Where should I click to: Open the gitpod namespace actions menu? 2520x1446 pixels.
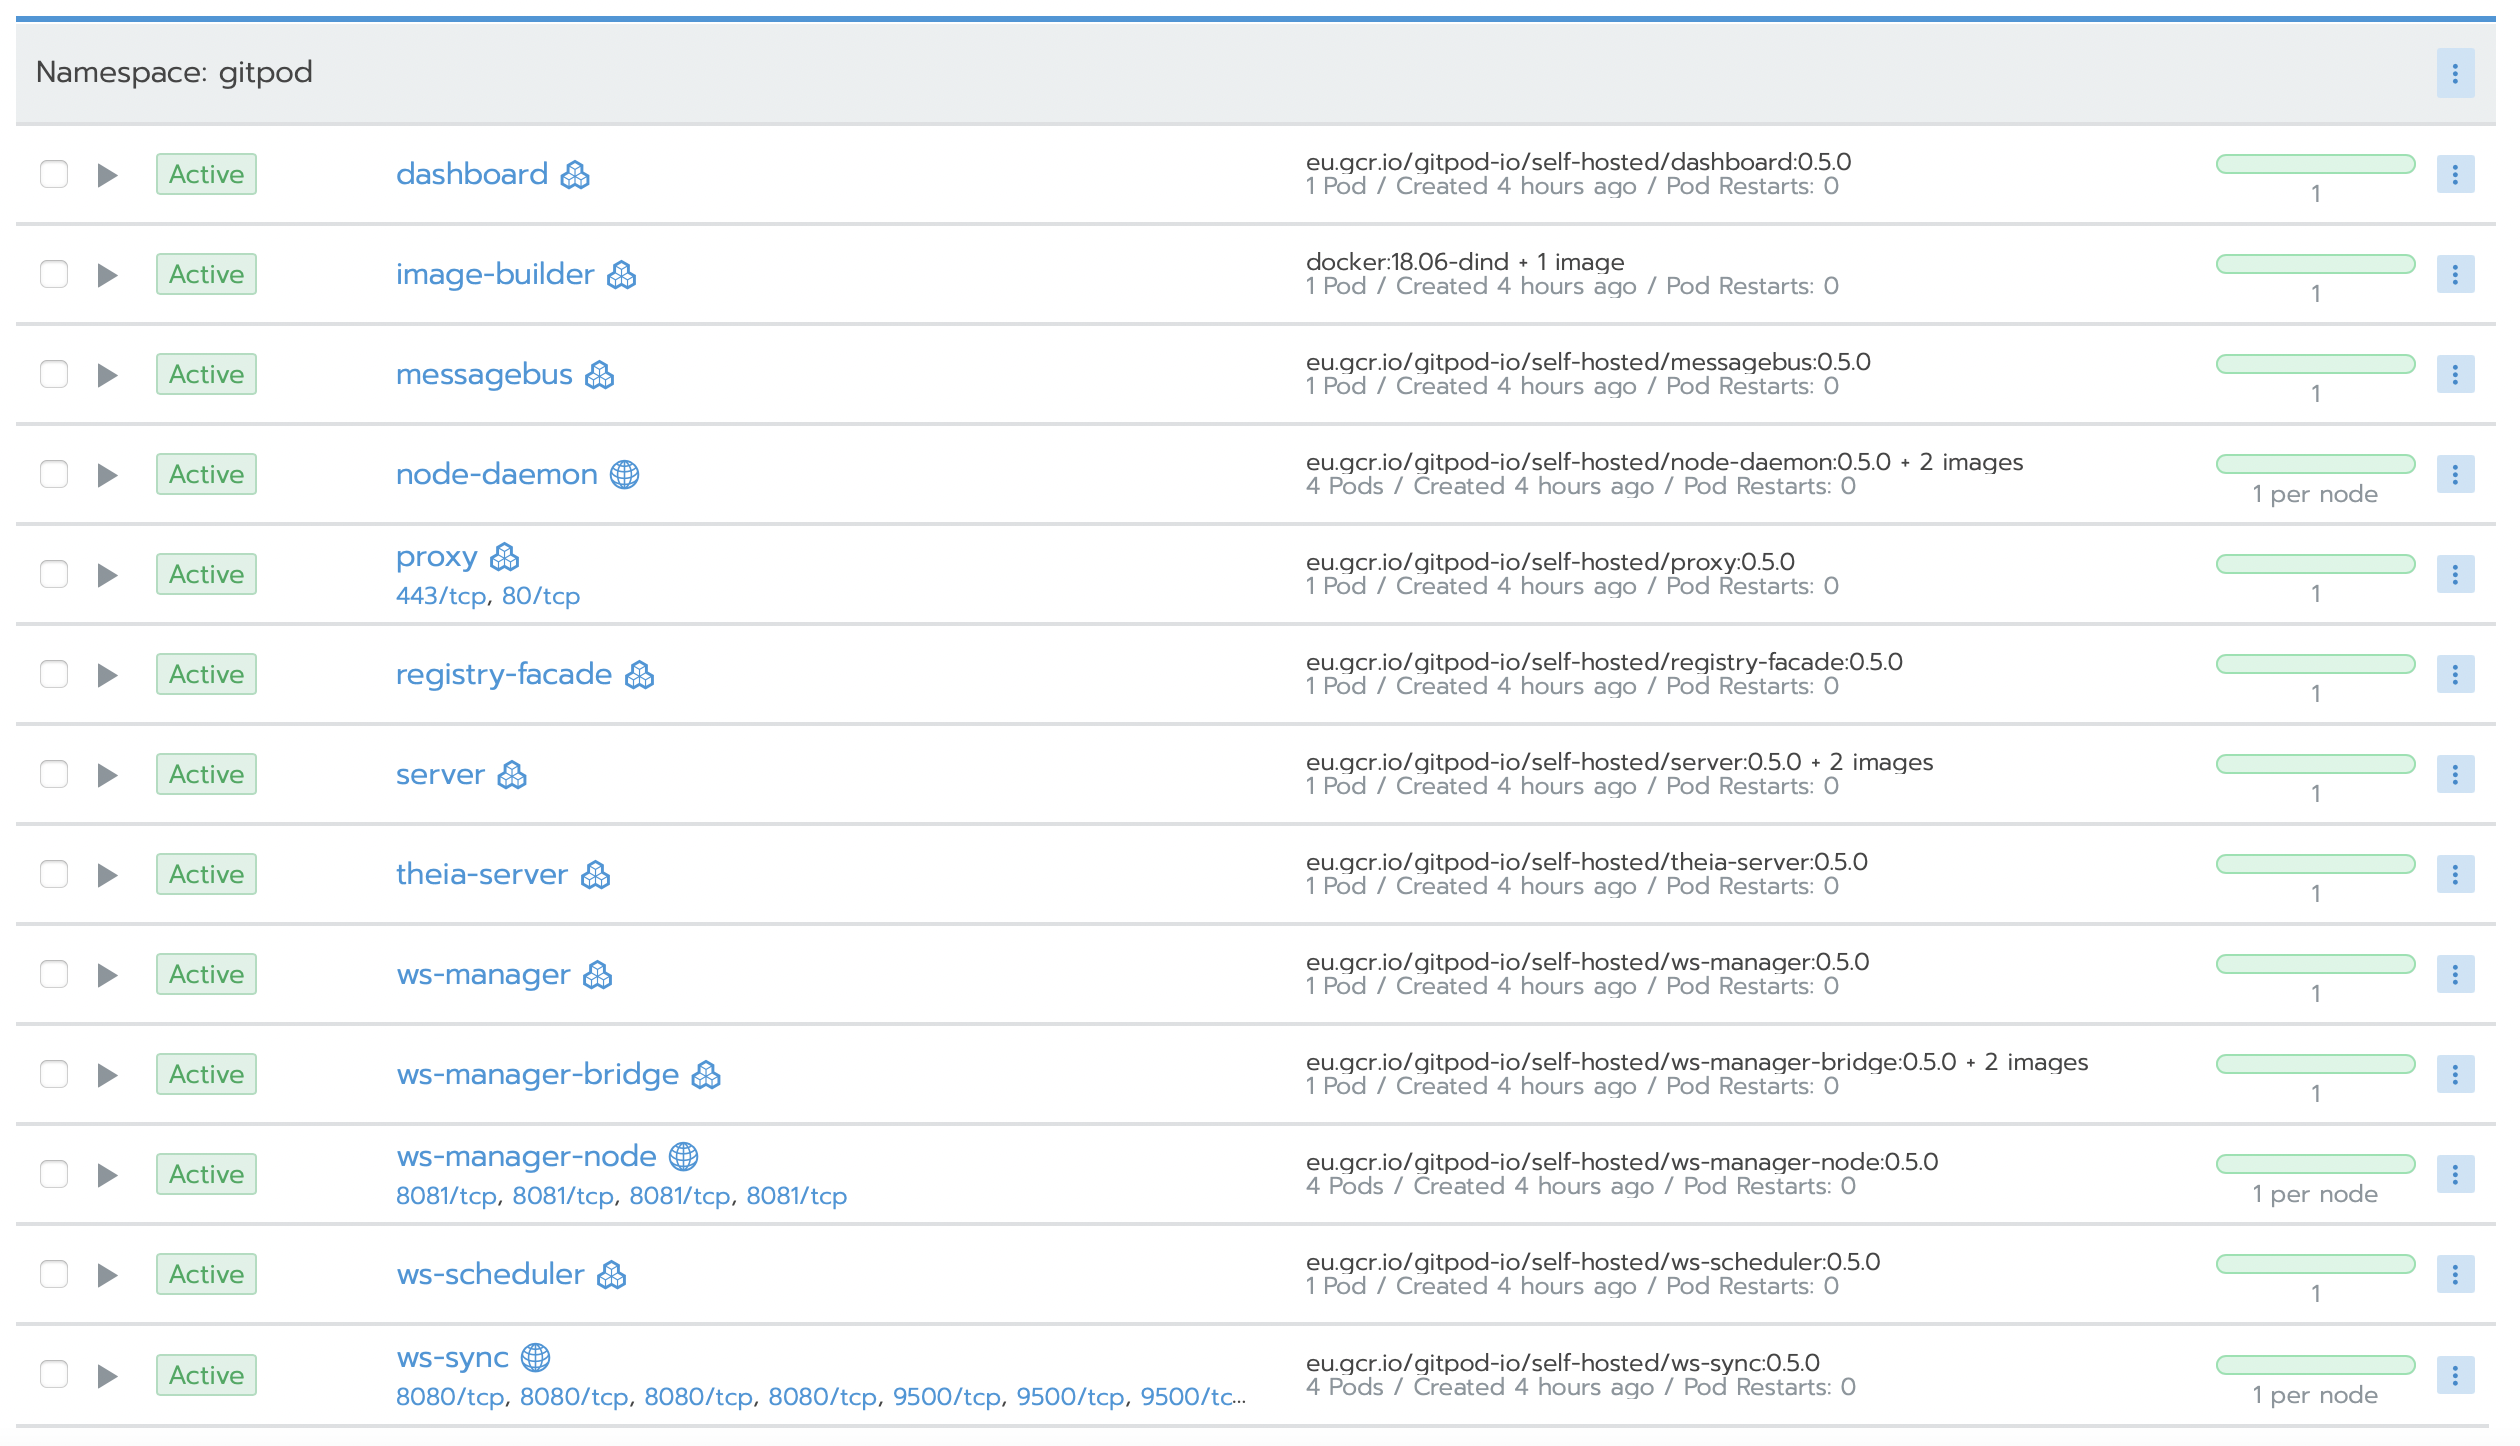(2454, 73)
